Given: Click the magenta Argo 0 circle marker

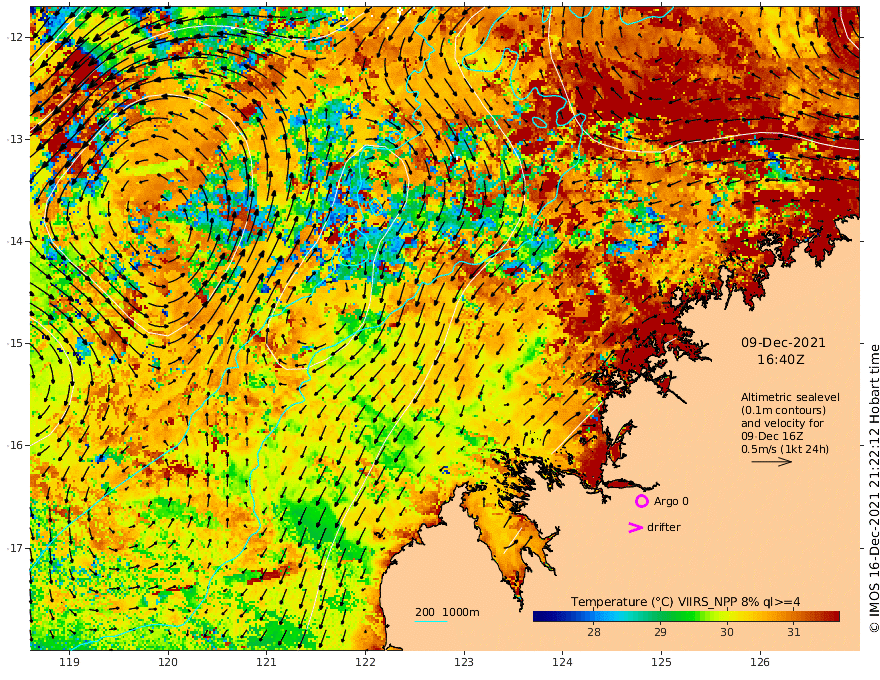Looking at the screenshot, I should point(641,501).
